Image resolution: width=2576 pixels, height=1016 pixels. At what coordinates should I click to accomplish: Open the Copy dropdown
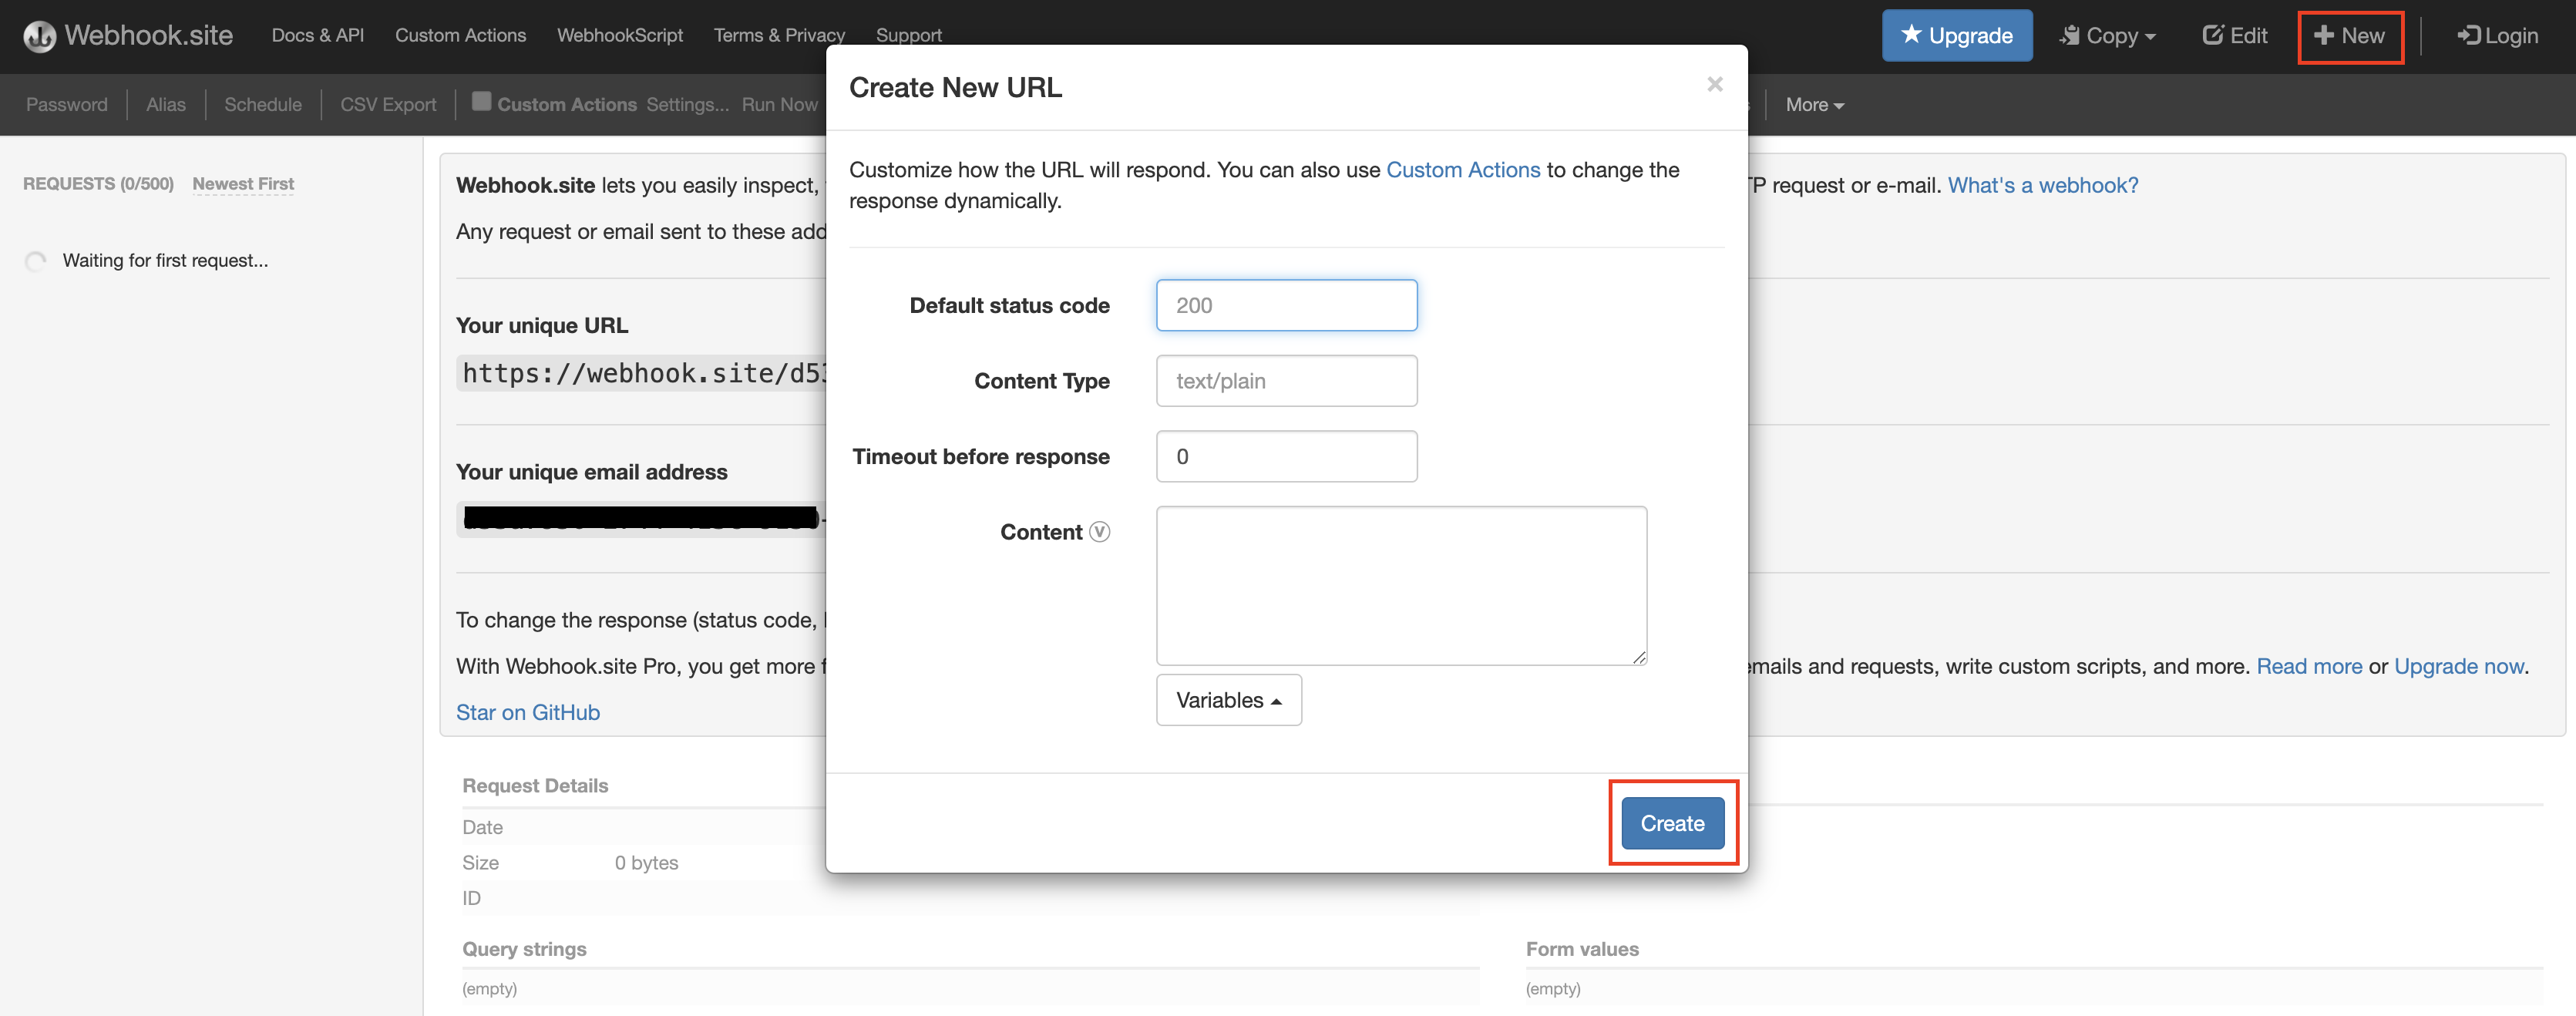click(2108, 35)
